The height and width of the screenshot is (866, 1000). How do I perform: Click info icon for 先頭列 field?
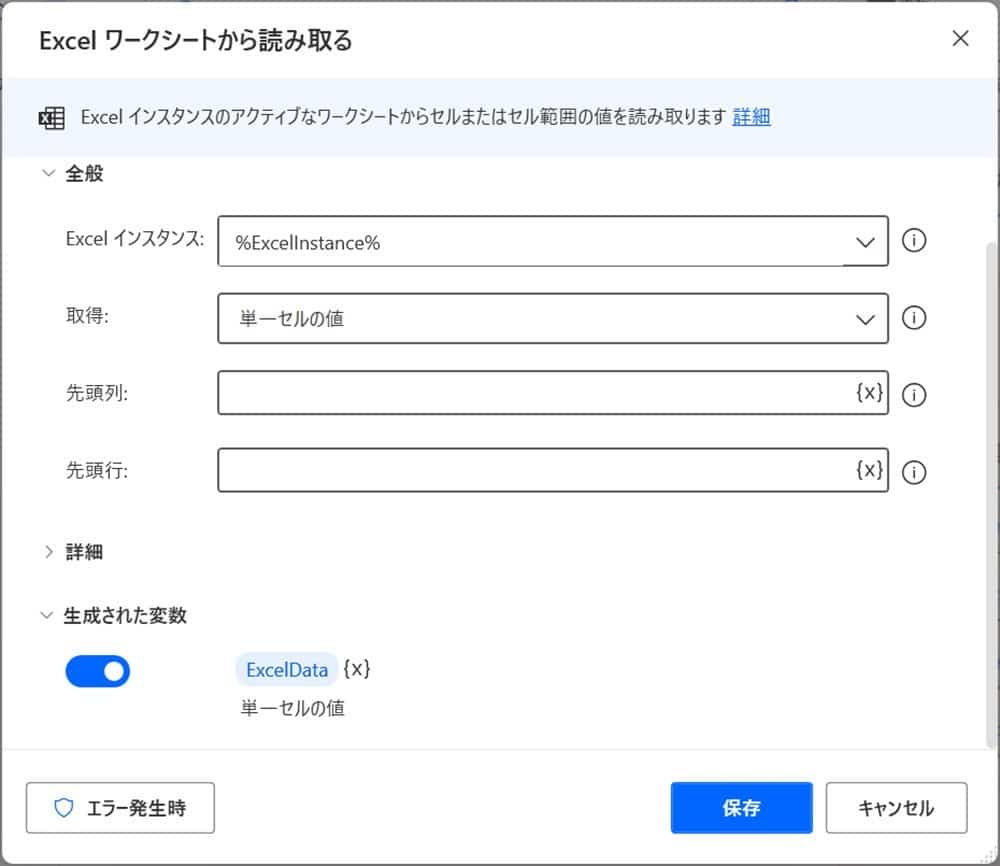click(x=914, y=395)
